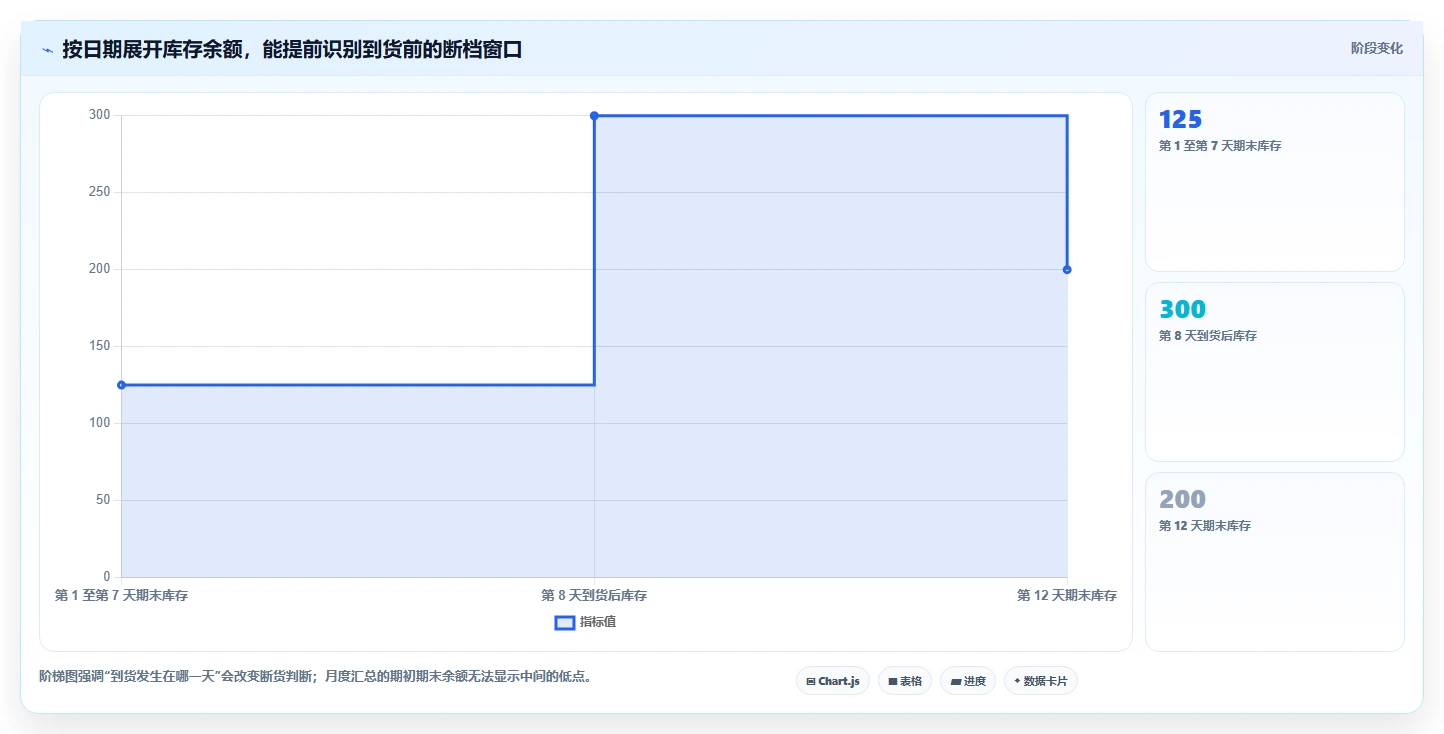Select the 数据卡片 tag pill
This screenshot has height=734, width=1444.
click(x=1041, y=681)
